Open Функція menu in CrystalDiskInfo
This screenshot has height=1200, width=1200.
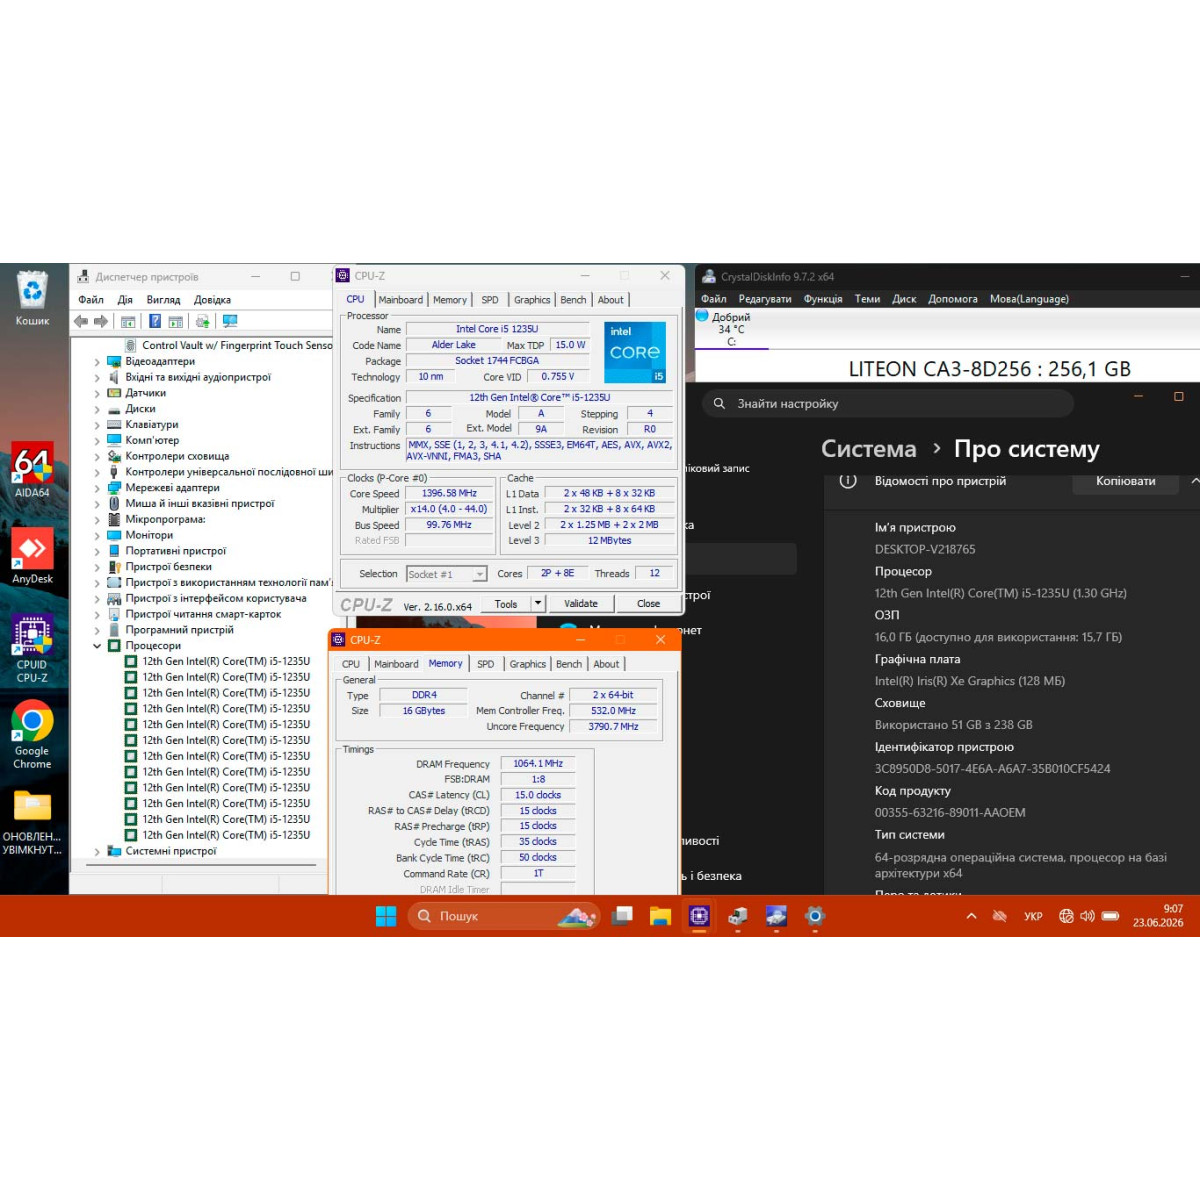point(823,299)
